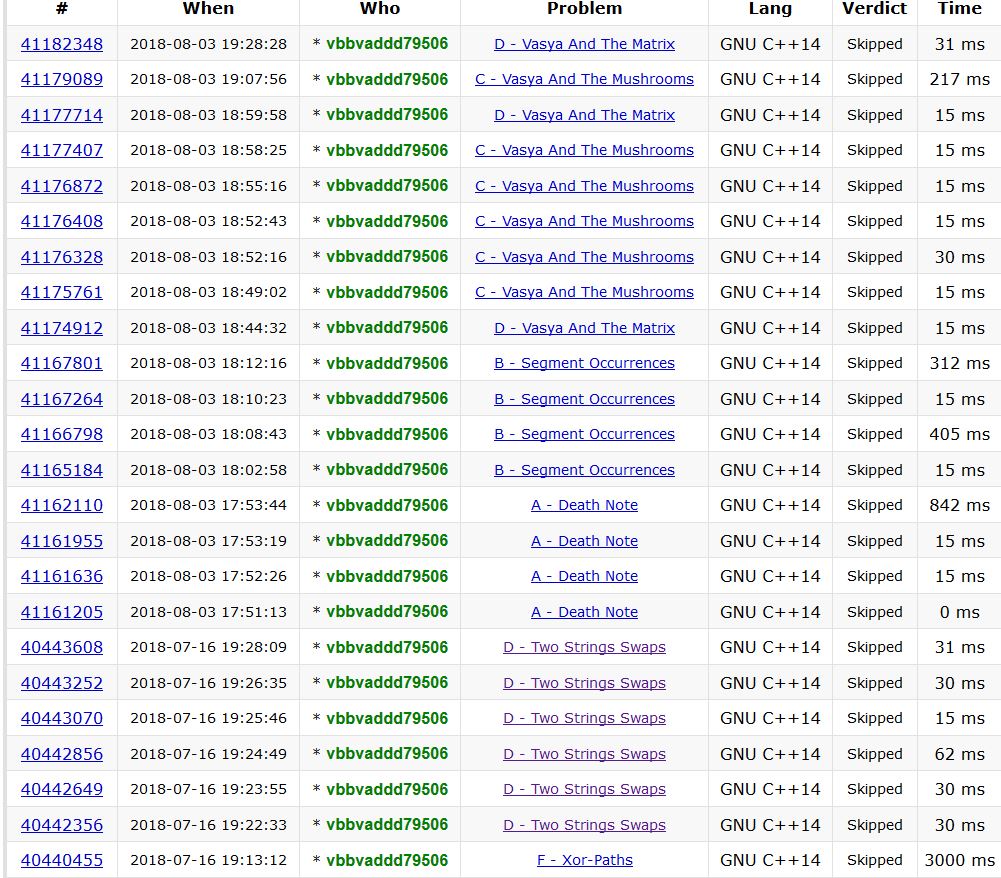The height and width of the screenshot is (878, 1001).
Task: Open submission 41174912
Action: 62,328
